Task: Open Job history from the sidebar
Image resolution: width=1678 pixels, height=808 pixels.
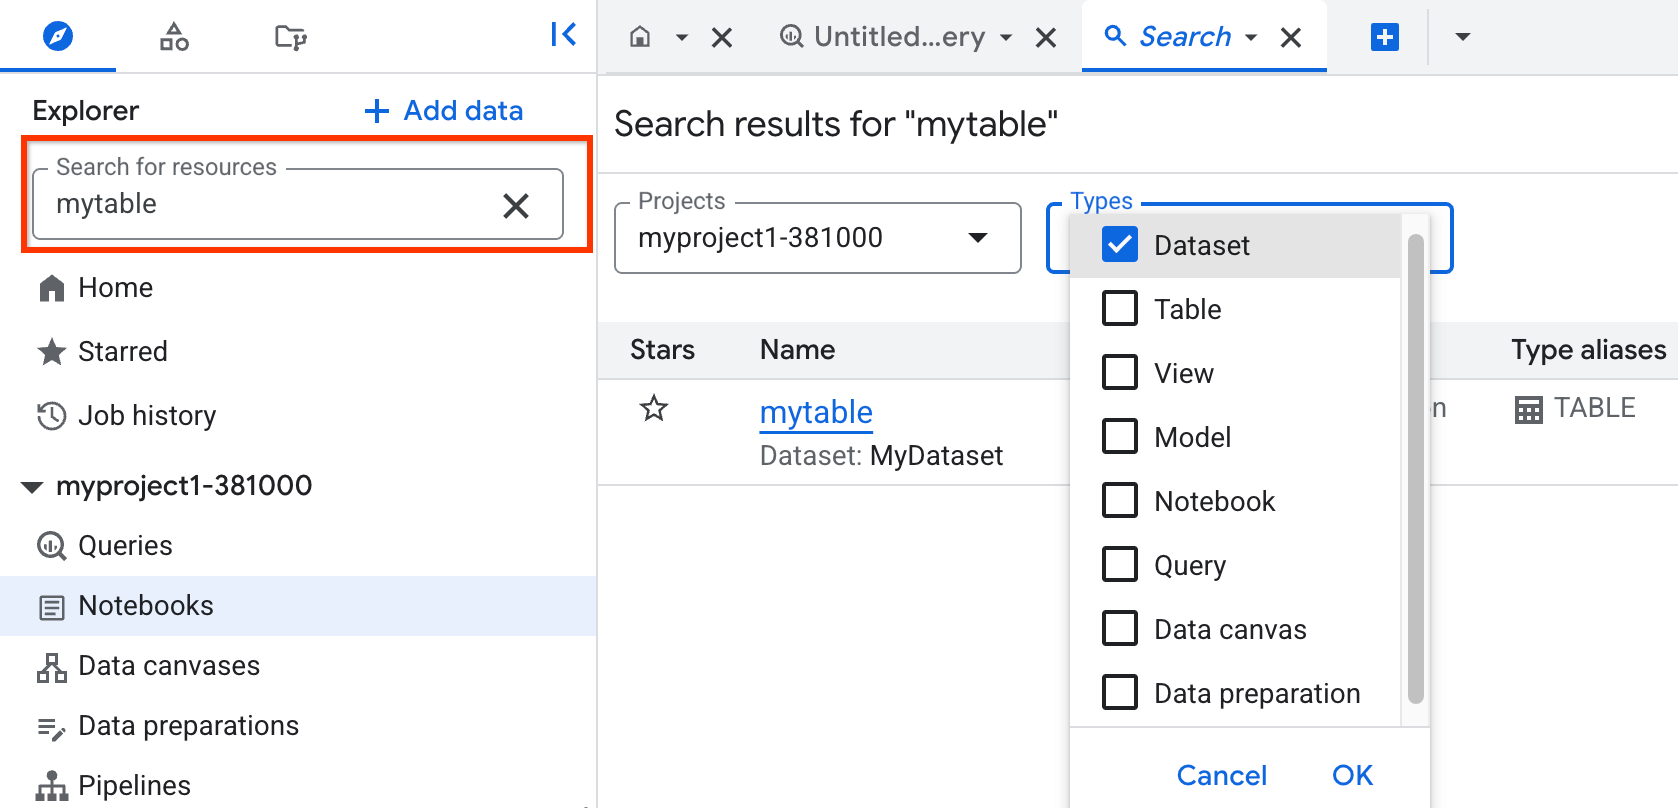Action: 146,416
